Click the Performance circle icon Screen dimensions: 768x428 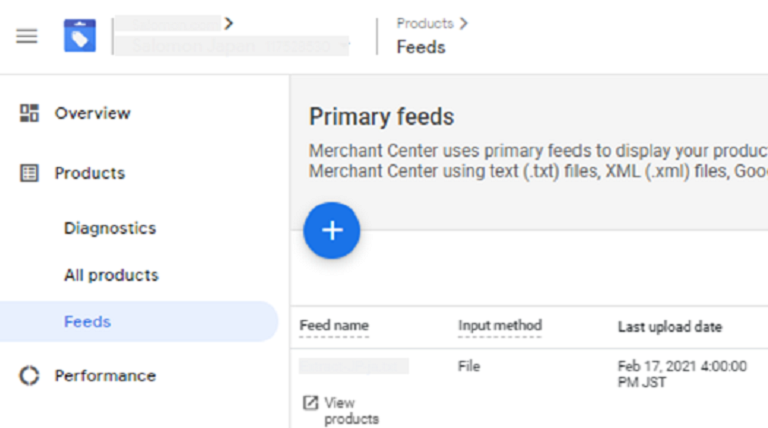[x=30, y=376]
